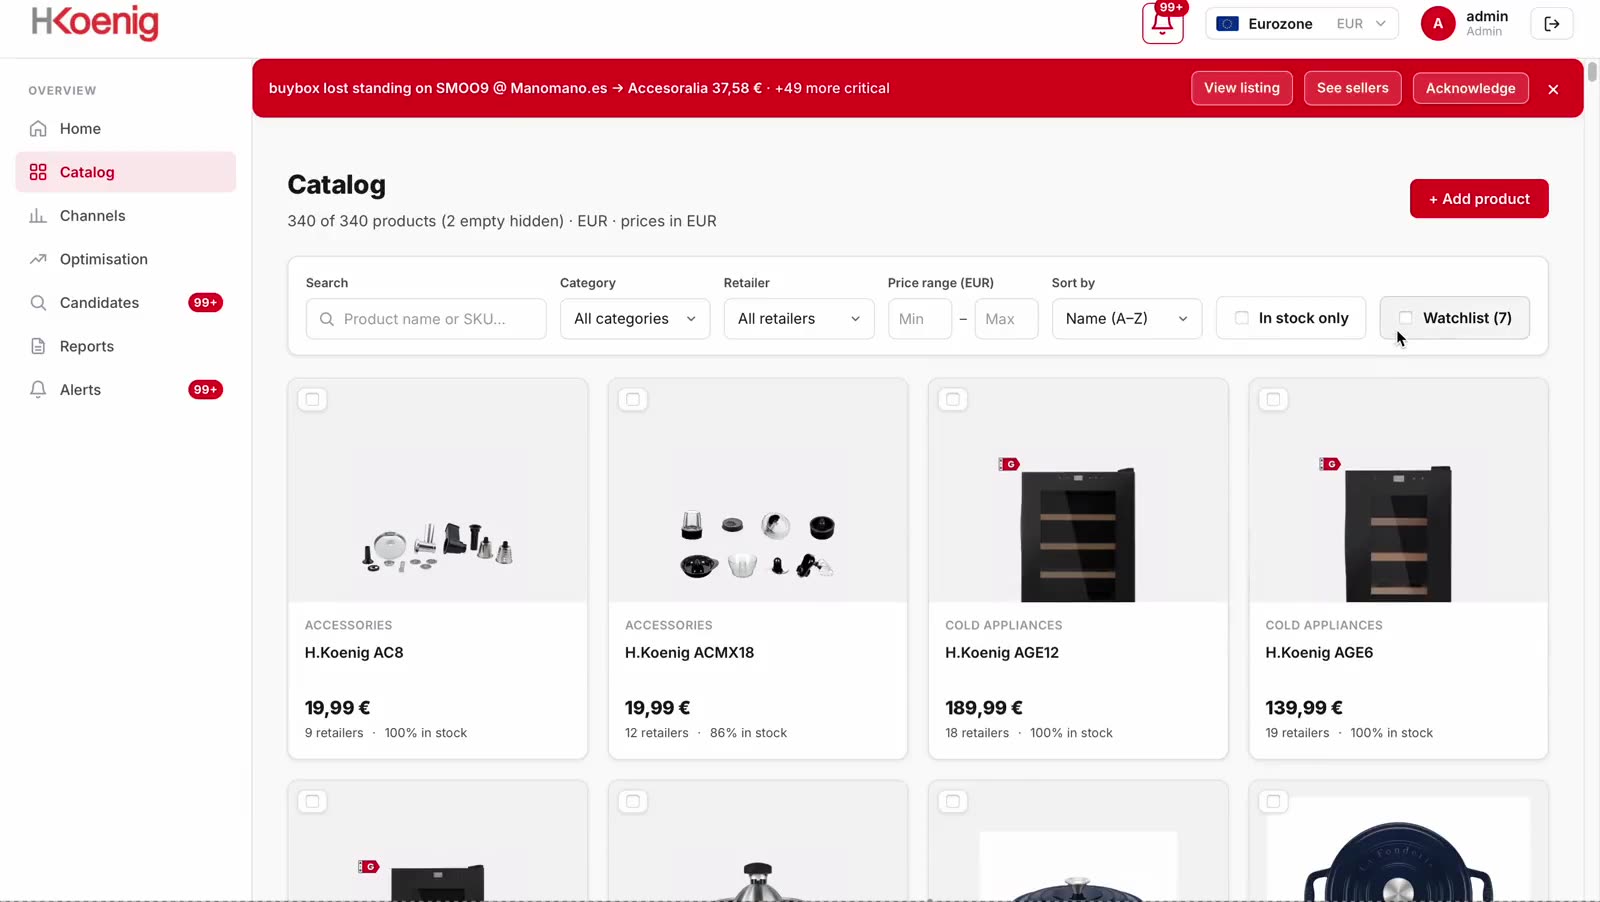1600x902 pixels.
Task: Open the H.Koenig ACMX18 product image
Action: click(x=758, y=490)
